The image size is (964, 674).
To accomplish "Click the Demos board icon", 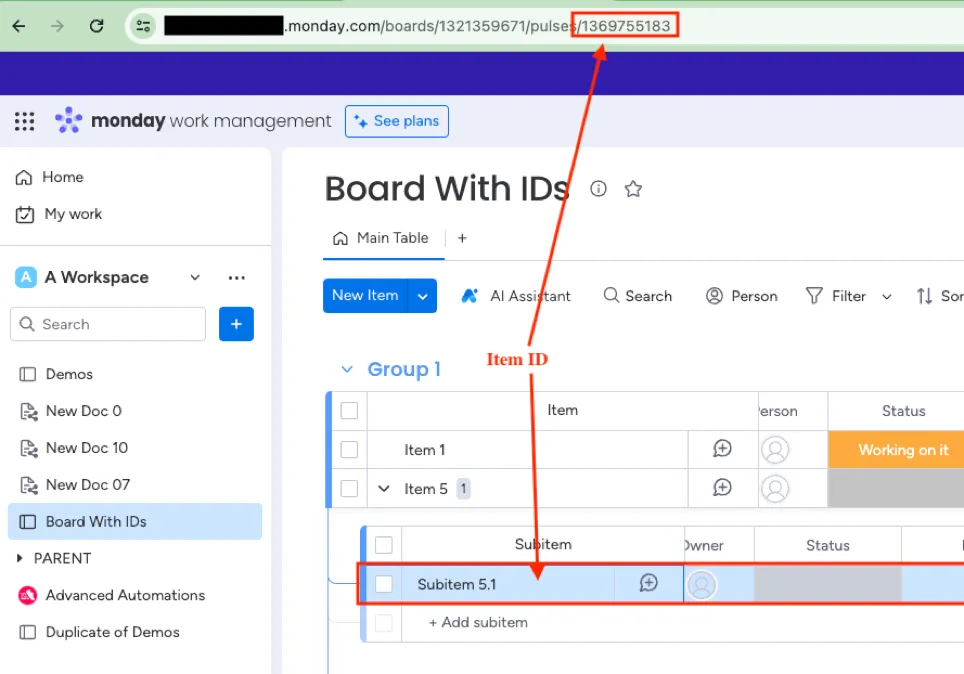I will coord(28,374).
